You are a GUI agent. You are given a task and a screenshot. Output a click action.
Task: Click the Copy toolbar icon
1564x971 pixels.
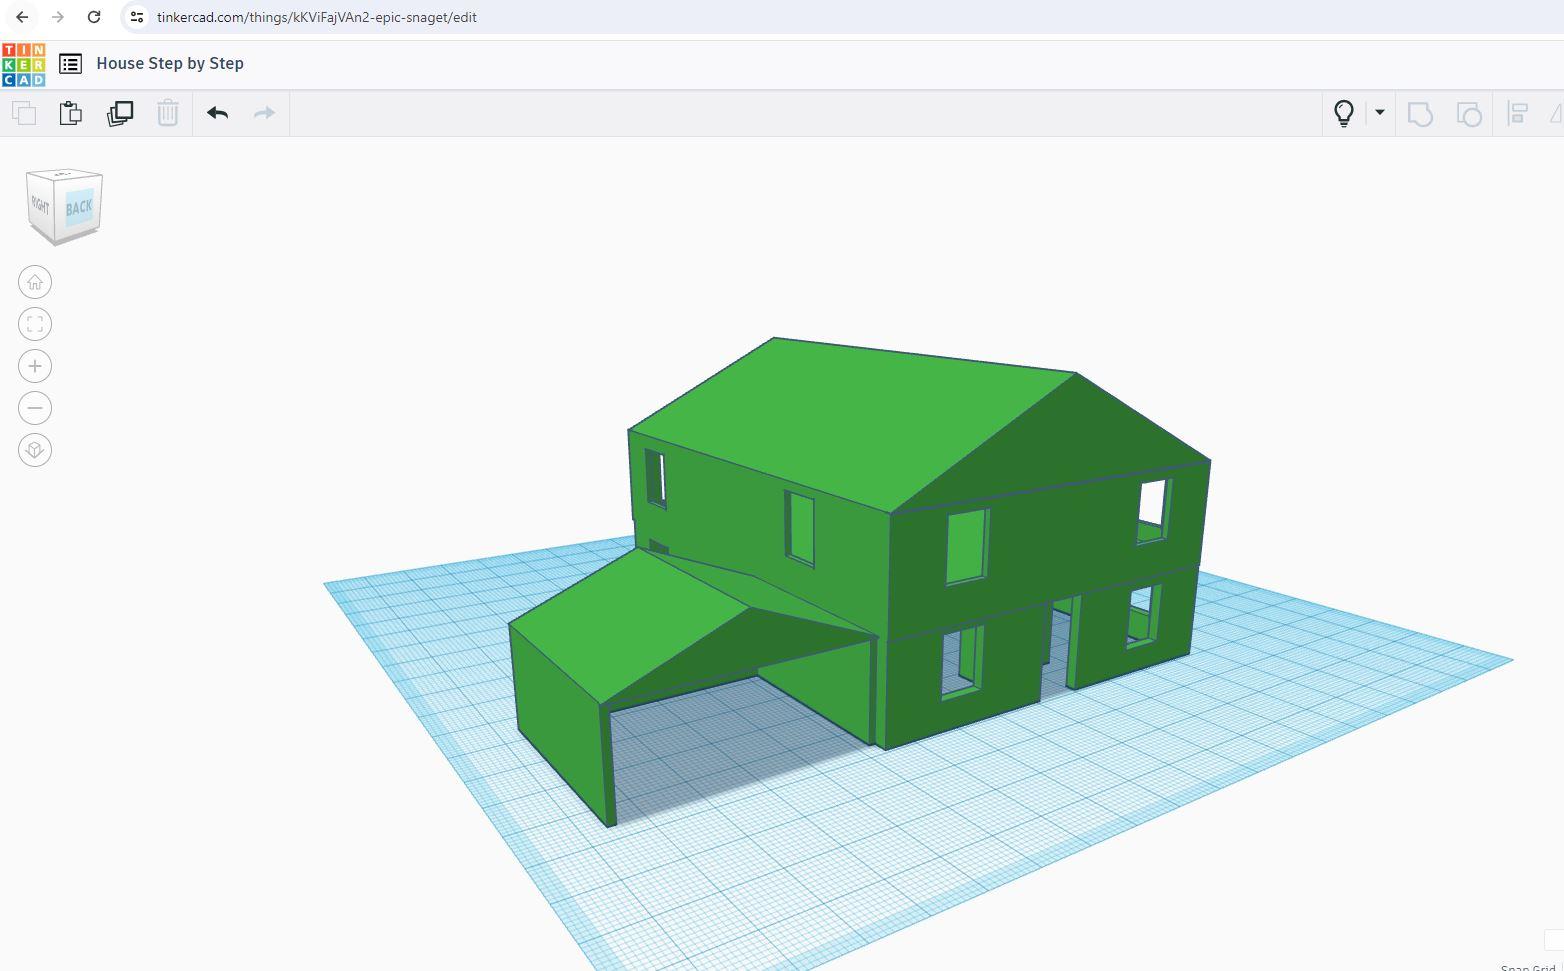(x=24, y=113)
